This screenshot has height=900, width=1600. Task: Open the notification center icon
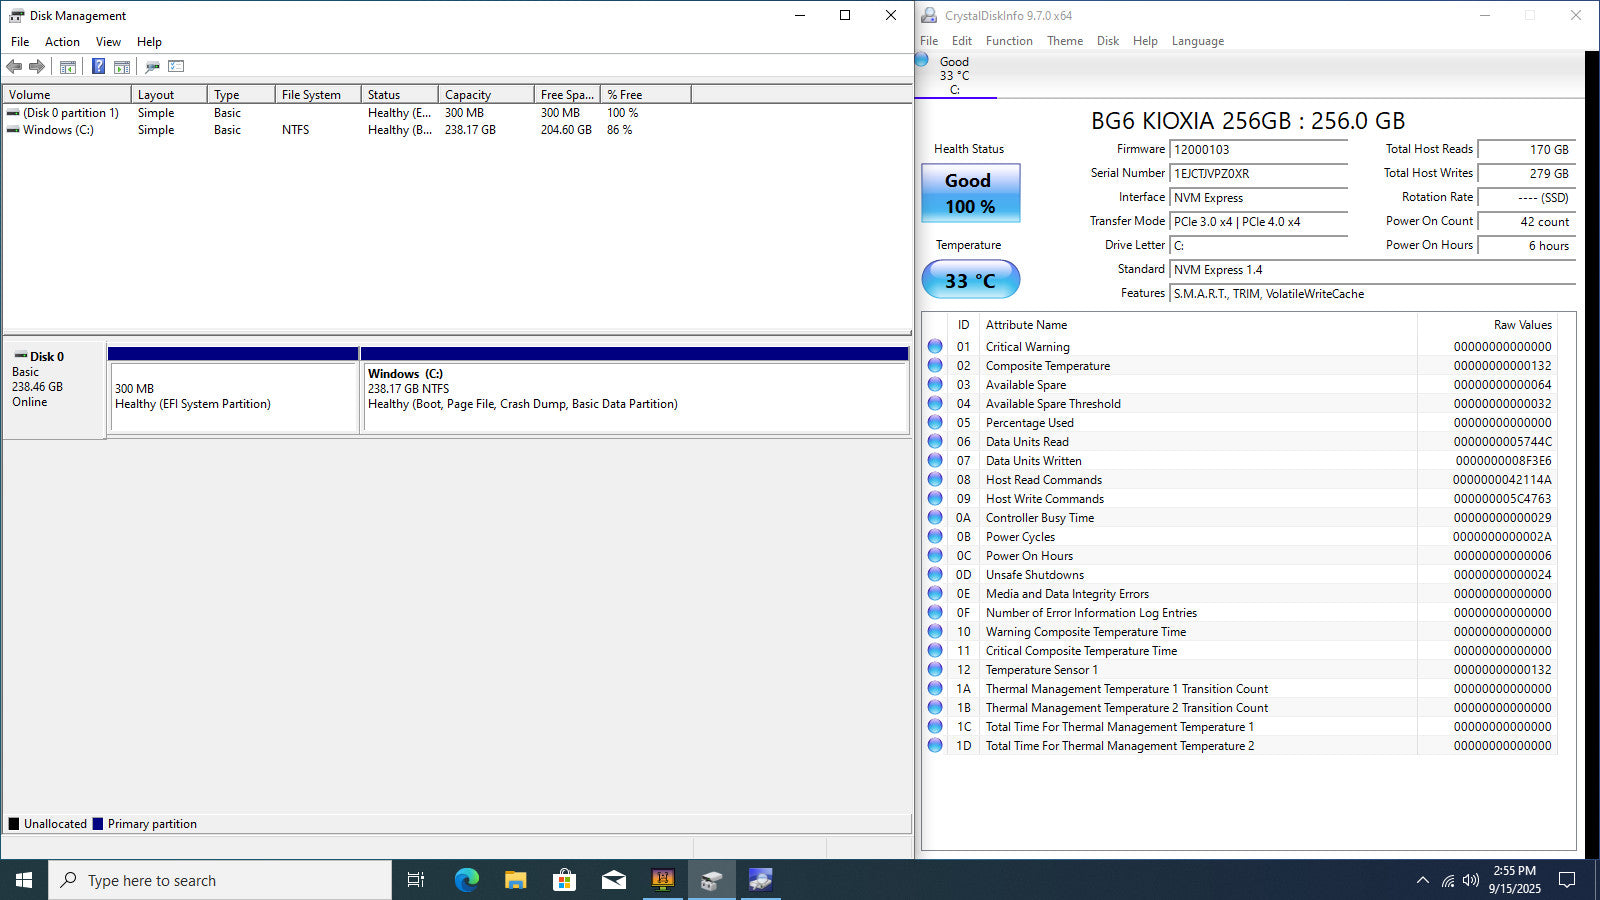(1567, 880)
